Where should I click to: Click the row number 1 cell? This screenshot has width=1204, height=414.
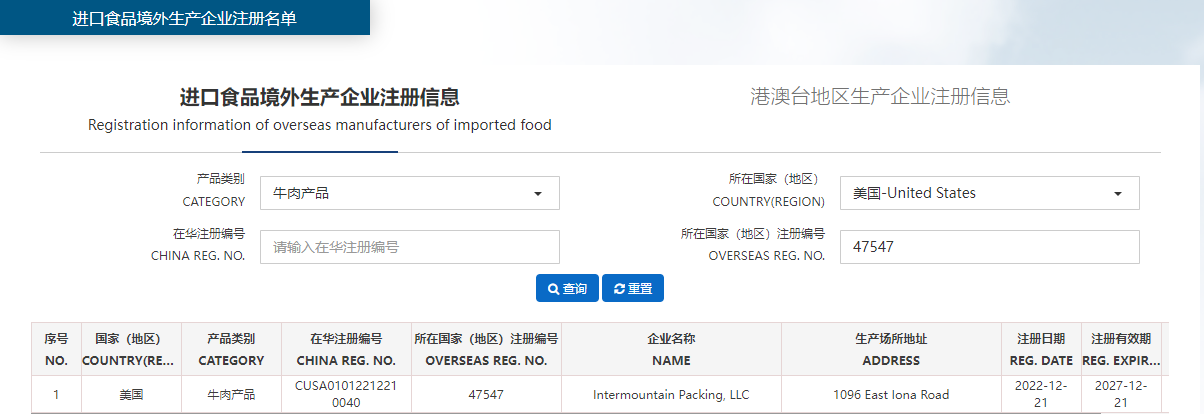click(x=56, y=395)
